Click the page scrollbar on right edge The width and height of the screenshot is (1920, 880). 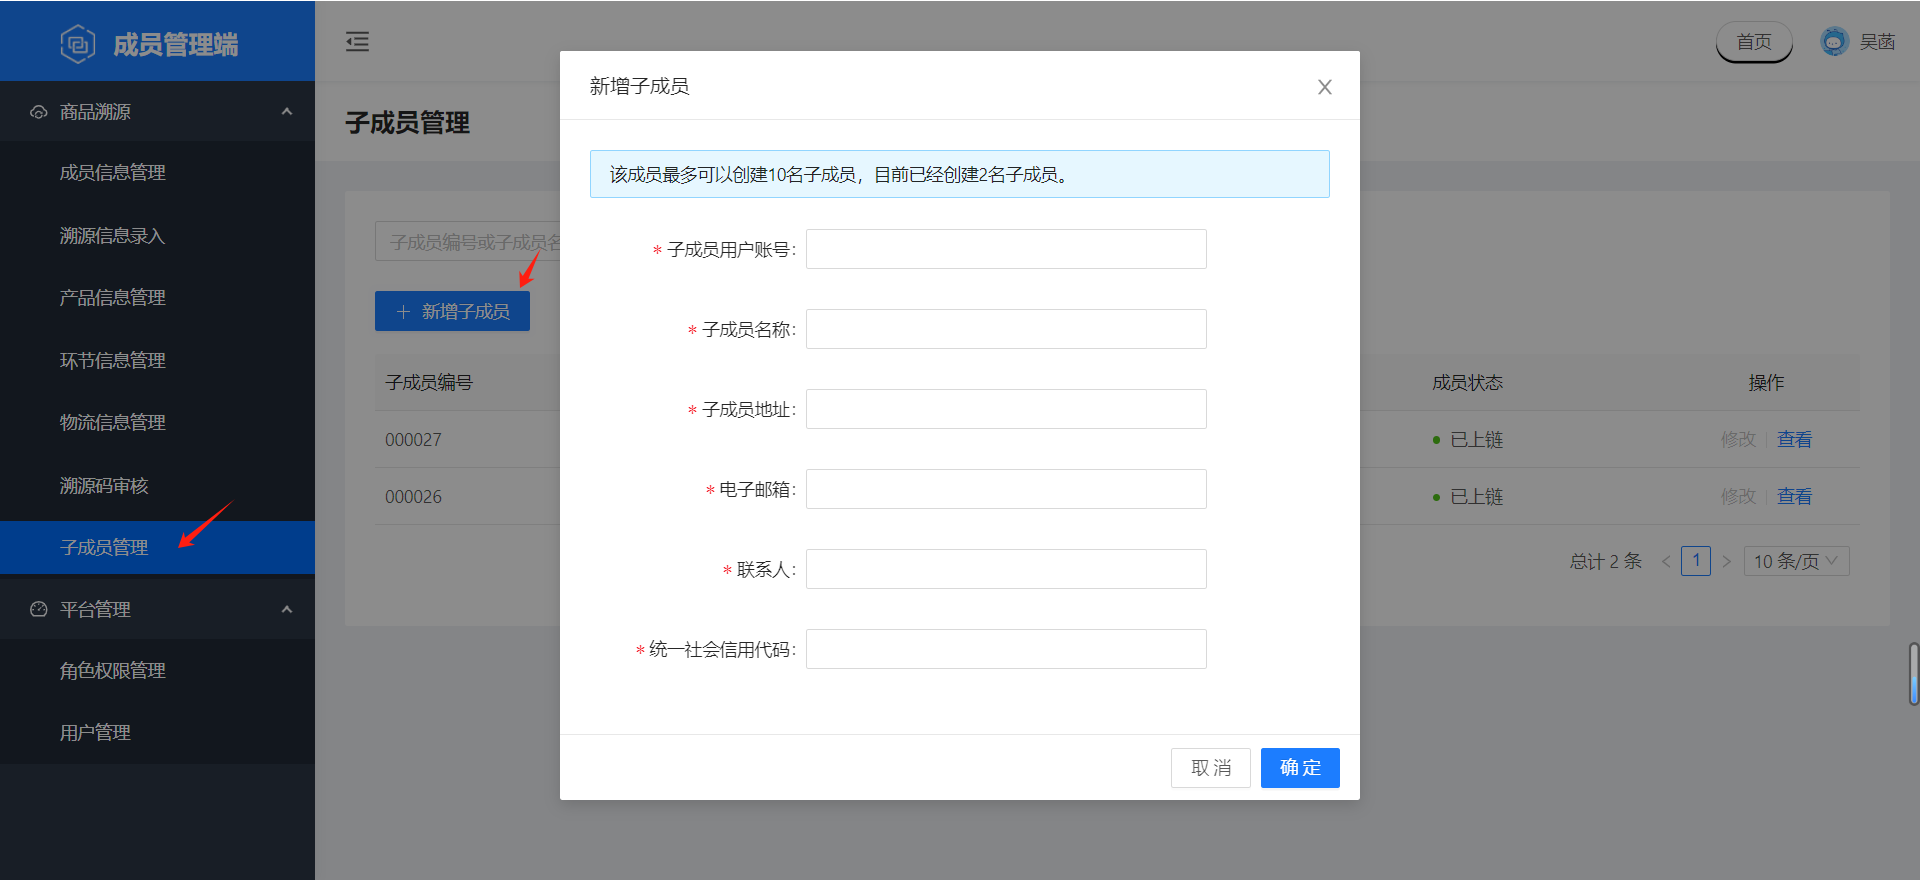1913,674
